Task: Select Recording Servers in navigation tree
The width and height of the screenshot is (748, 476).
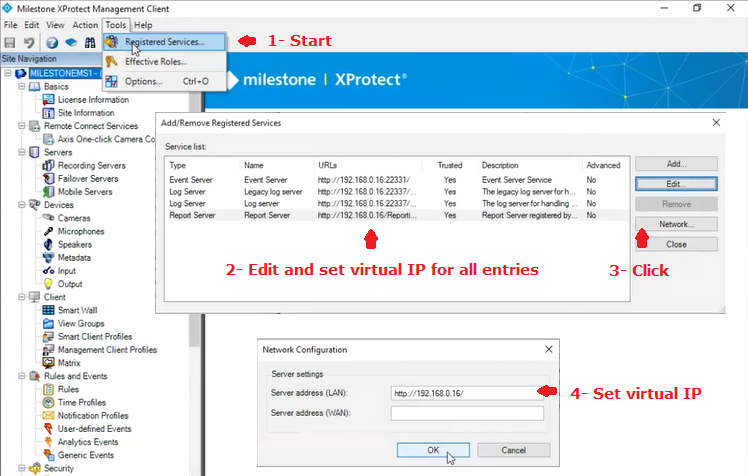Action: pos(91,165)
